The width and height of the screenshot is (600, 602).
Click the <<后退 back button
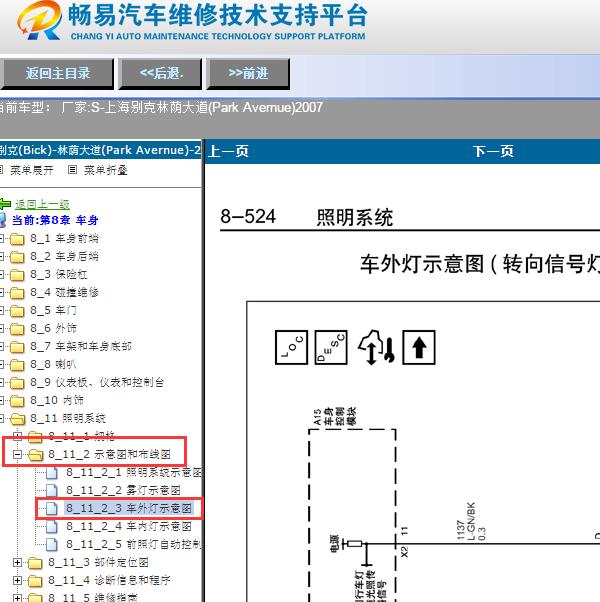coord(160,73)
